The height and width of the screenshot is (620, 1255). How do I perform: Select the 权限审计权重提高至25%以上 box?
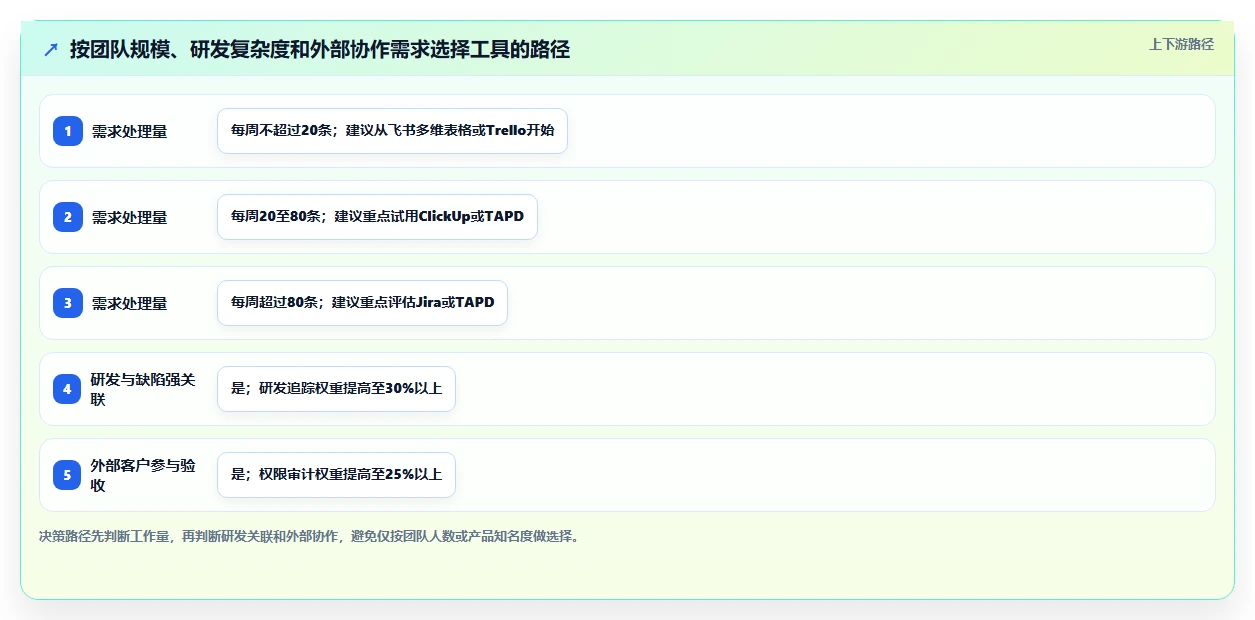336,475
